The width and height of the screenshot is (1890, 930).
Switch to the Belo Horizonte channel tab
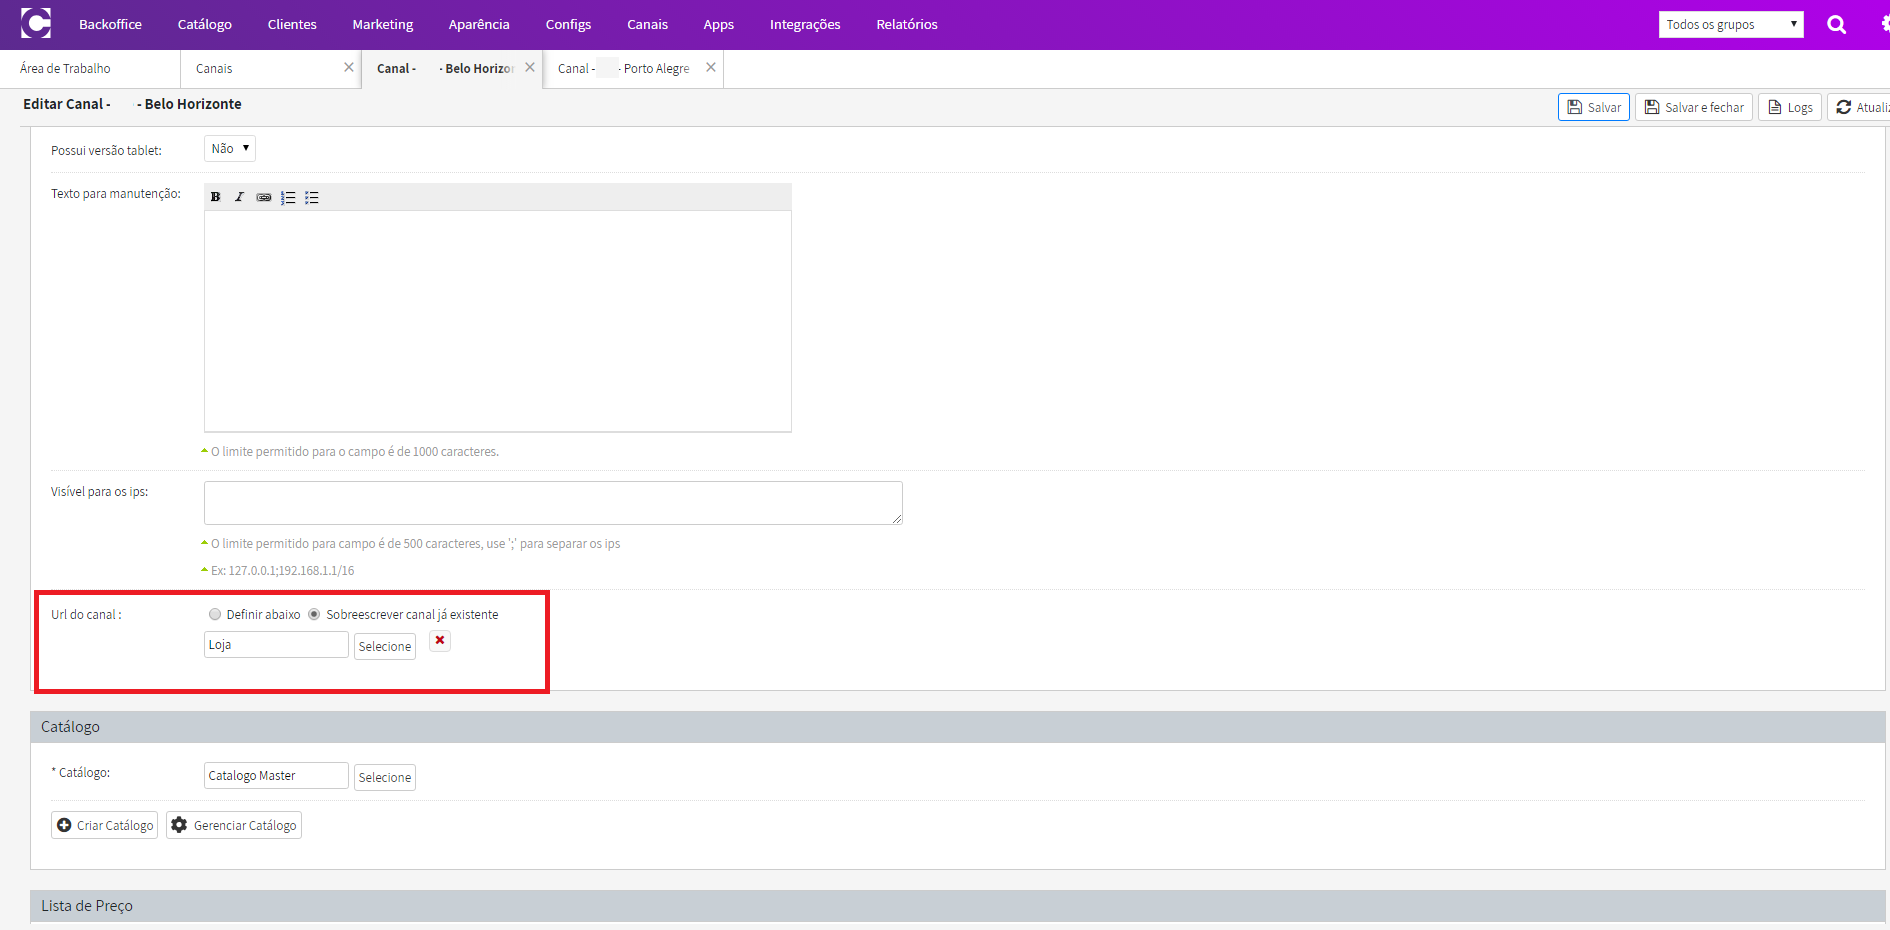point(452,69)
